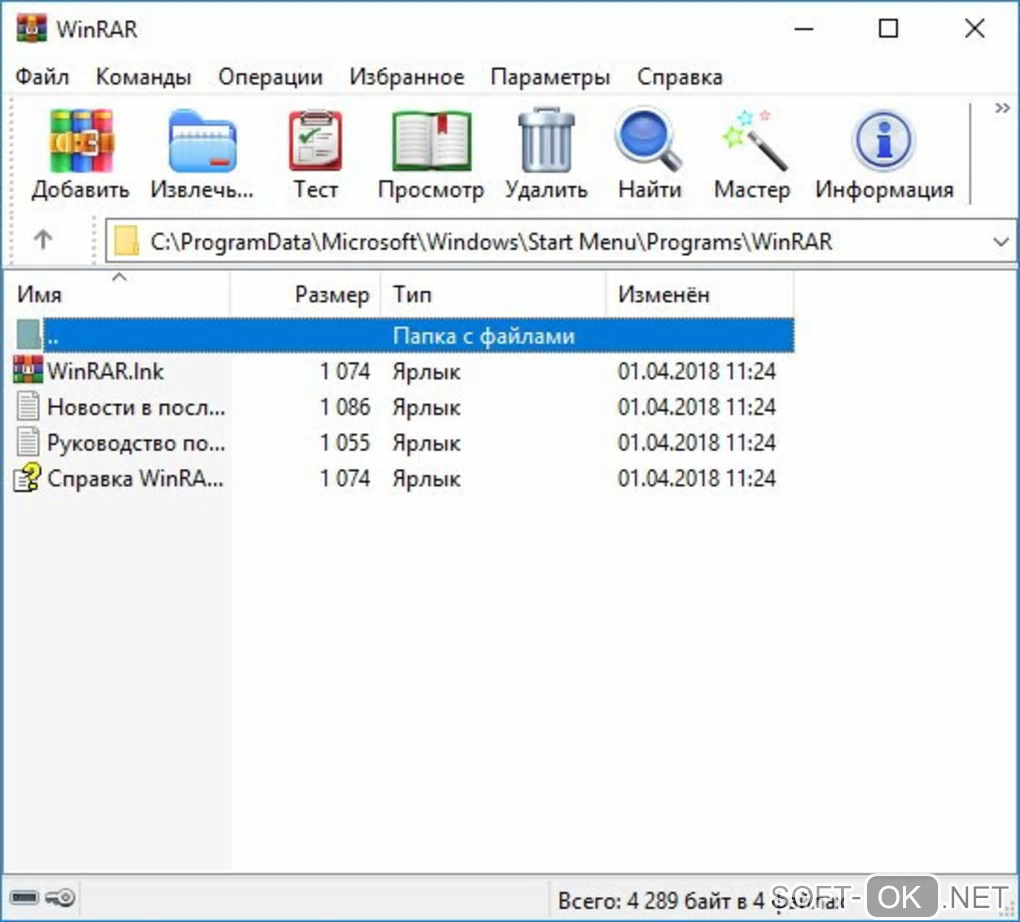Click the key password icon in status bar
The image size is (1020, 922).
pos(60,898)
